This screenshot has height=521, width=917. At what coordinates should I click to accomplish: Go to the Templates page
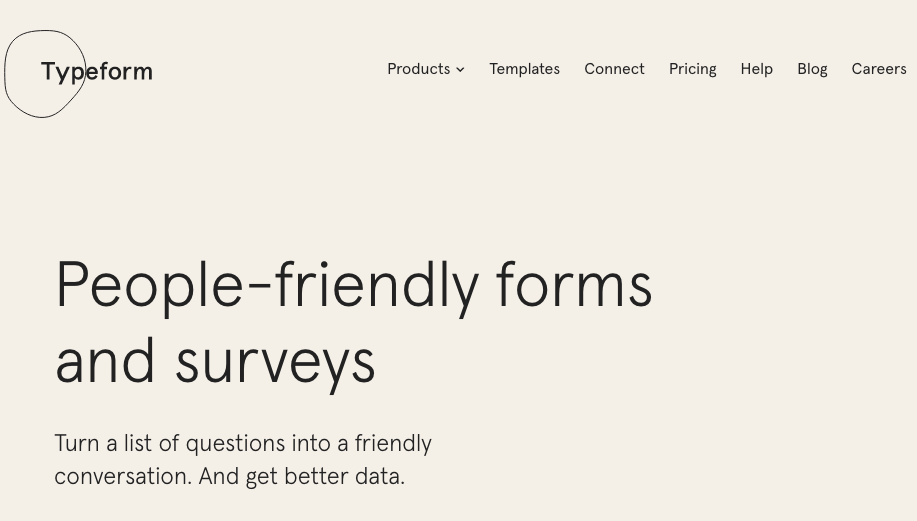click(525, 69)
